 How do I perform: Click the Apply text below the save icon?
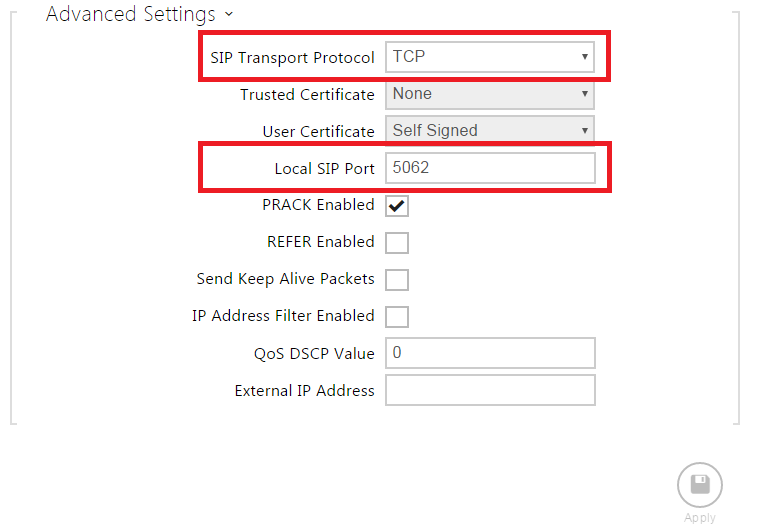699,517
